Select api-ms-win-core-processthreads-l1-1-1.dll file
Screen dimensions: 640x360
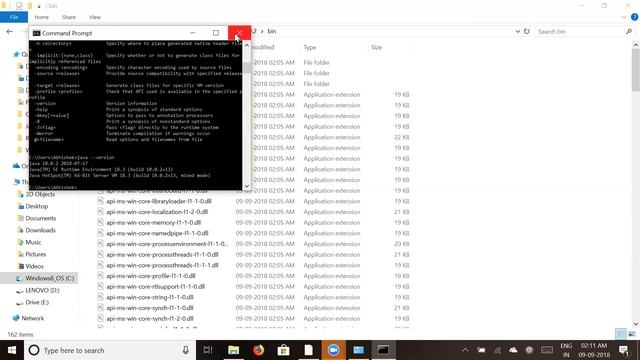coord(162,265)
